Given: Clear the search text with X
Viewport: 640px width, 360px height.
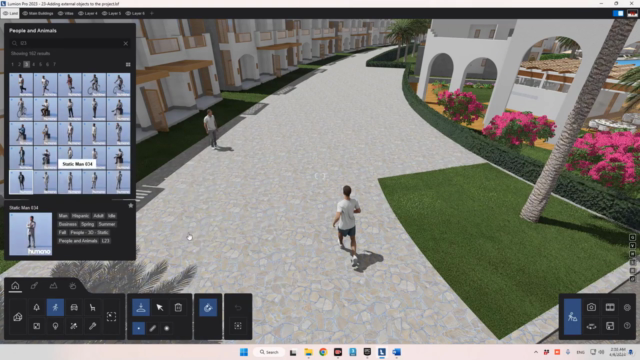Looking at the screenshot, I should 126,43.
